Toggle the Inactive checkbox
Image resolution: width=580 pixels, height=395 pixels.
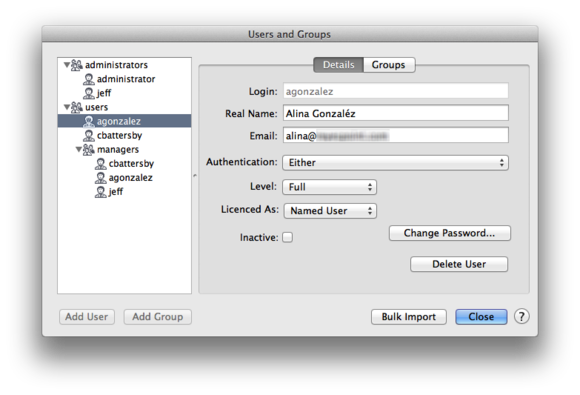click(x=287, y=237)
